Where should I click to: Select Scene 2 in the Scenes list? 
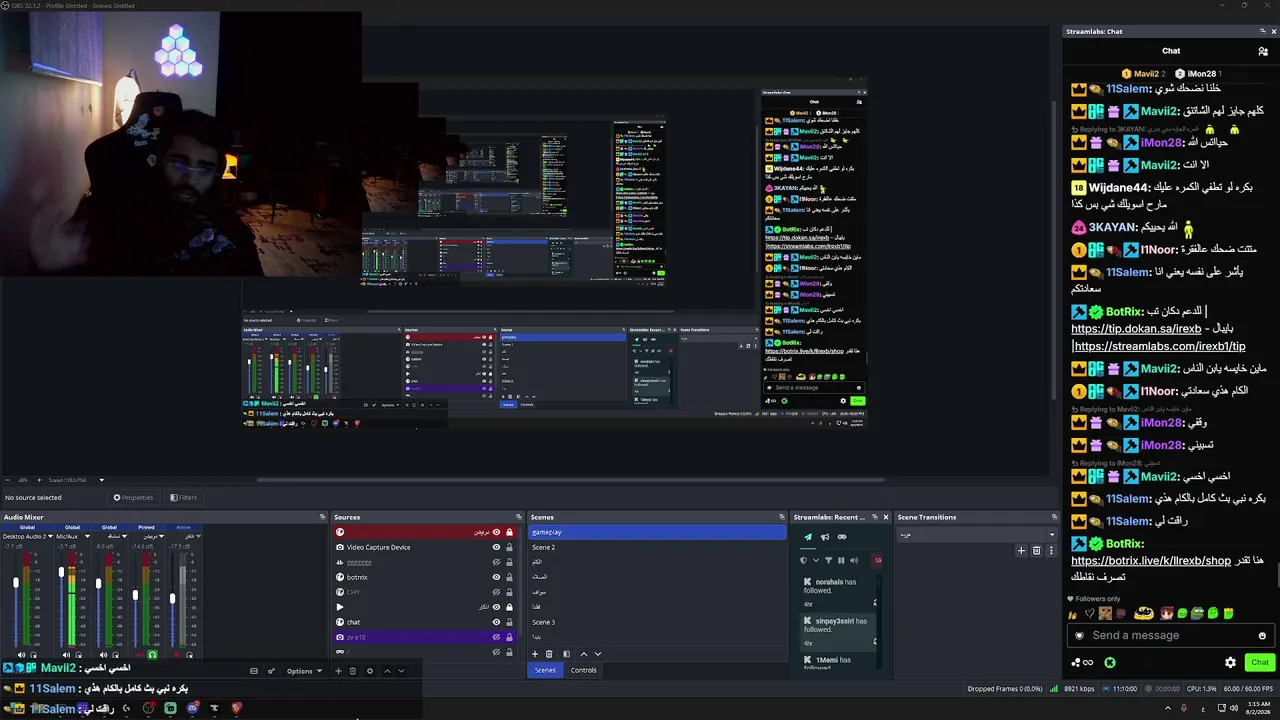[x=657, y=547]
